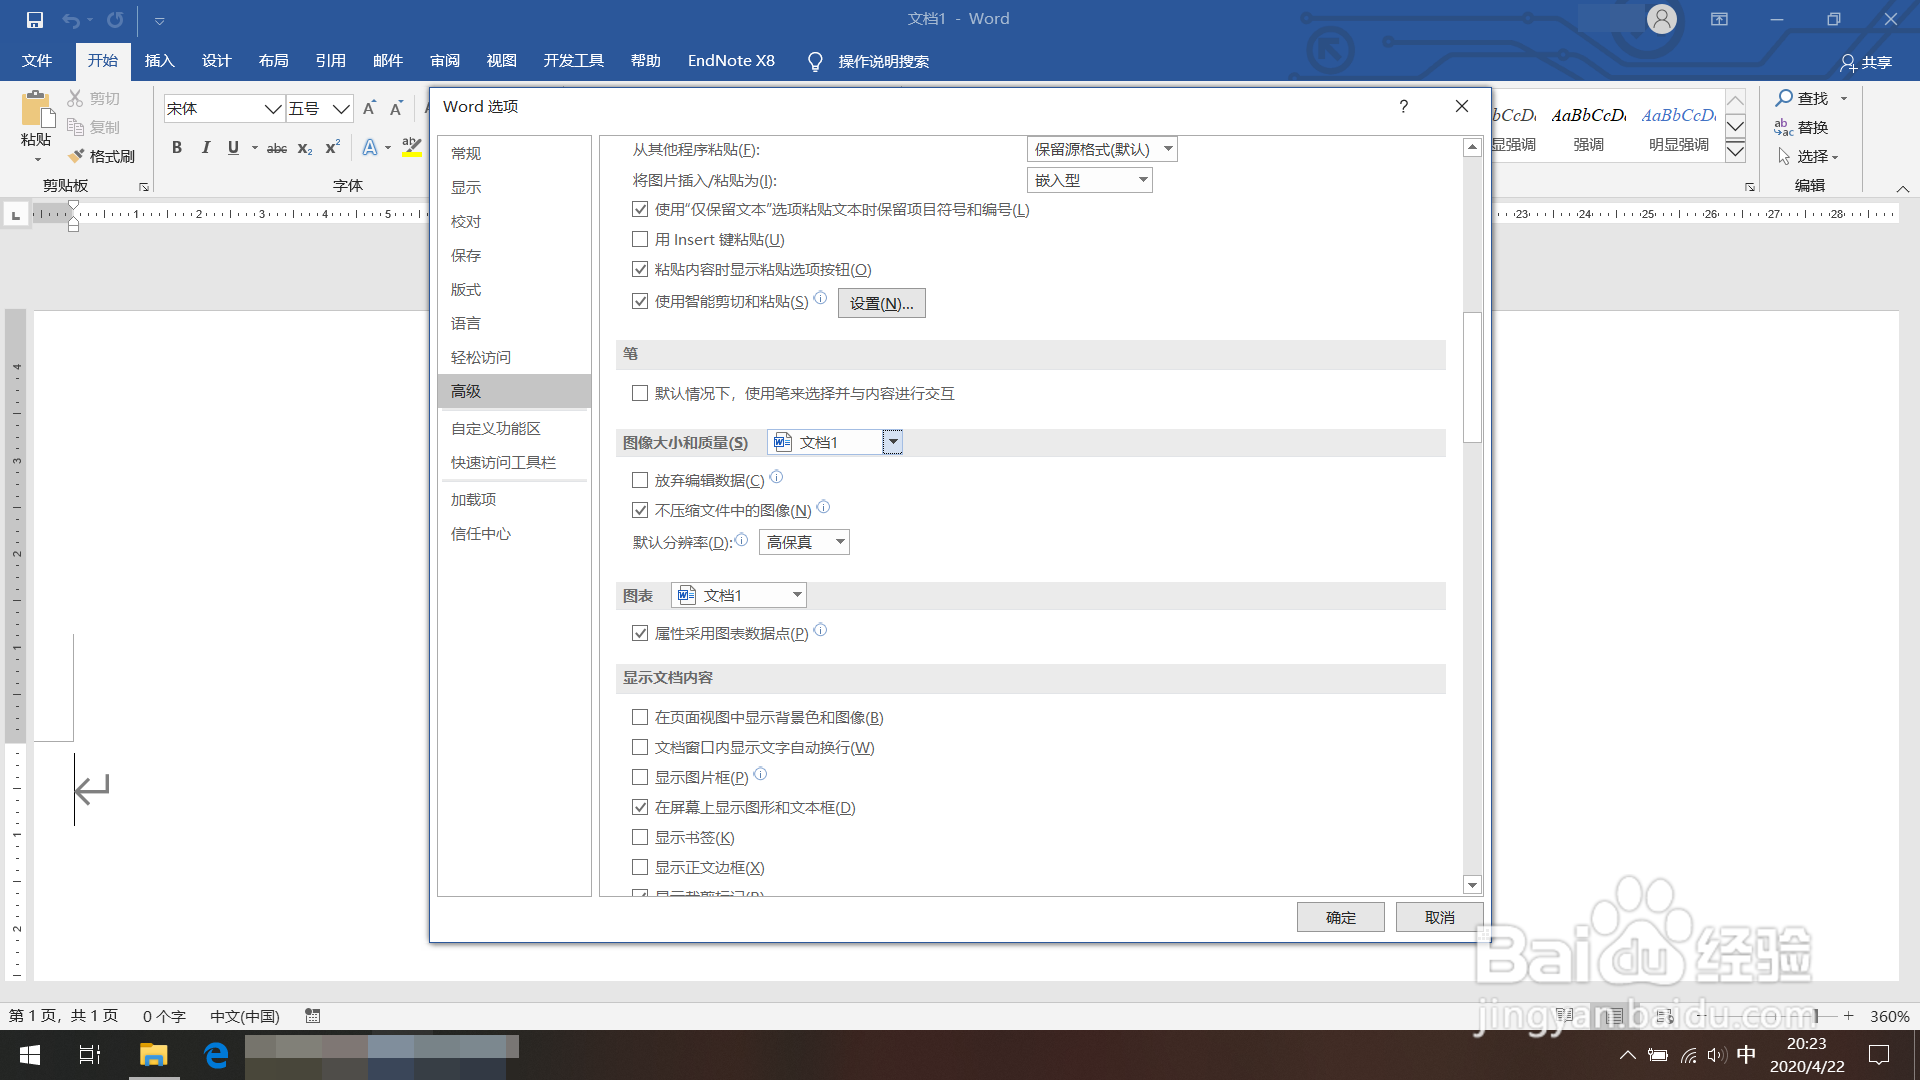Select the 校对 category in the sidebar
This screenshot has width=1920, height=1080.
pyautogui.click(x=466, y=222)
